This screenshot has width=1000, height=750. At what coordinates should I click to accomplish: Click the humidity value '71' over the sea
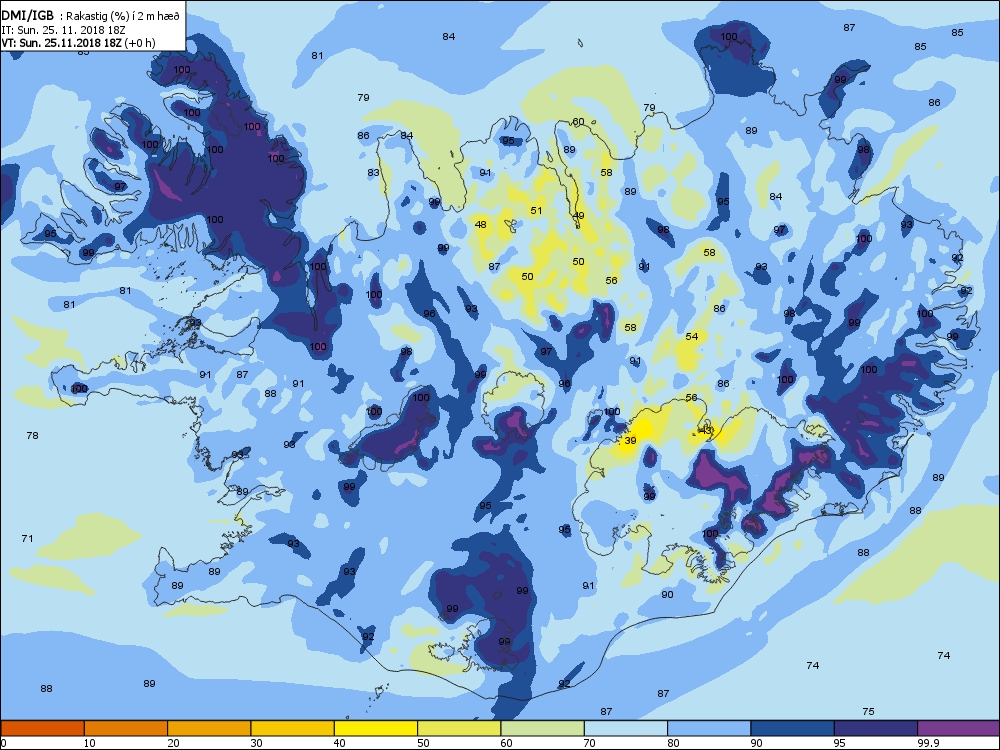[x=27, y=539]
